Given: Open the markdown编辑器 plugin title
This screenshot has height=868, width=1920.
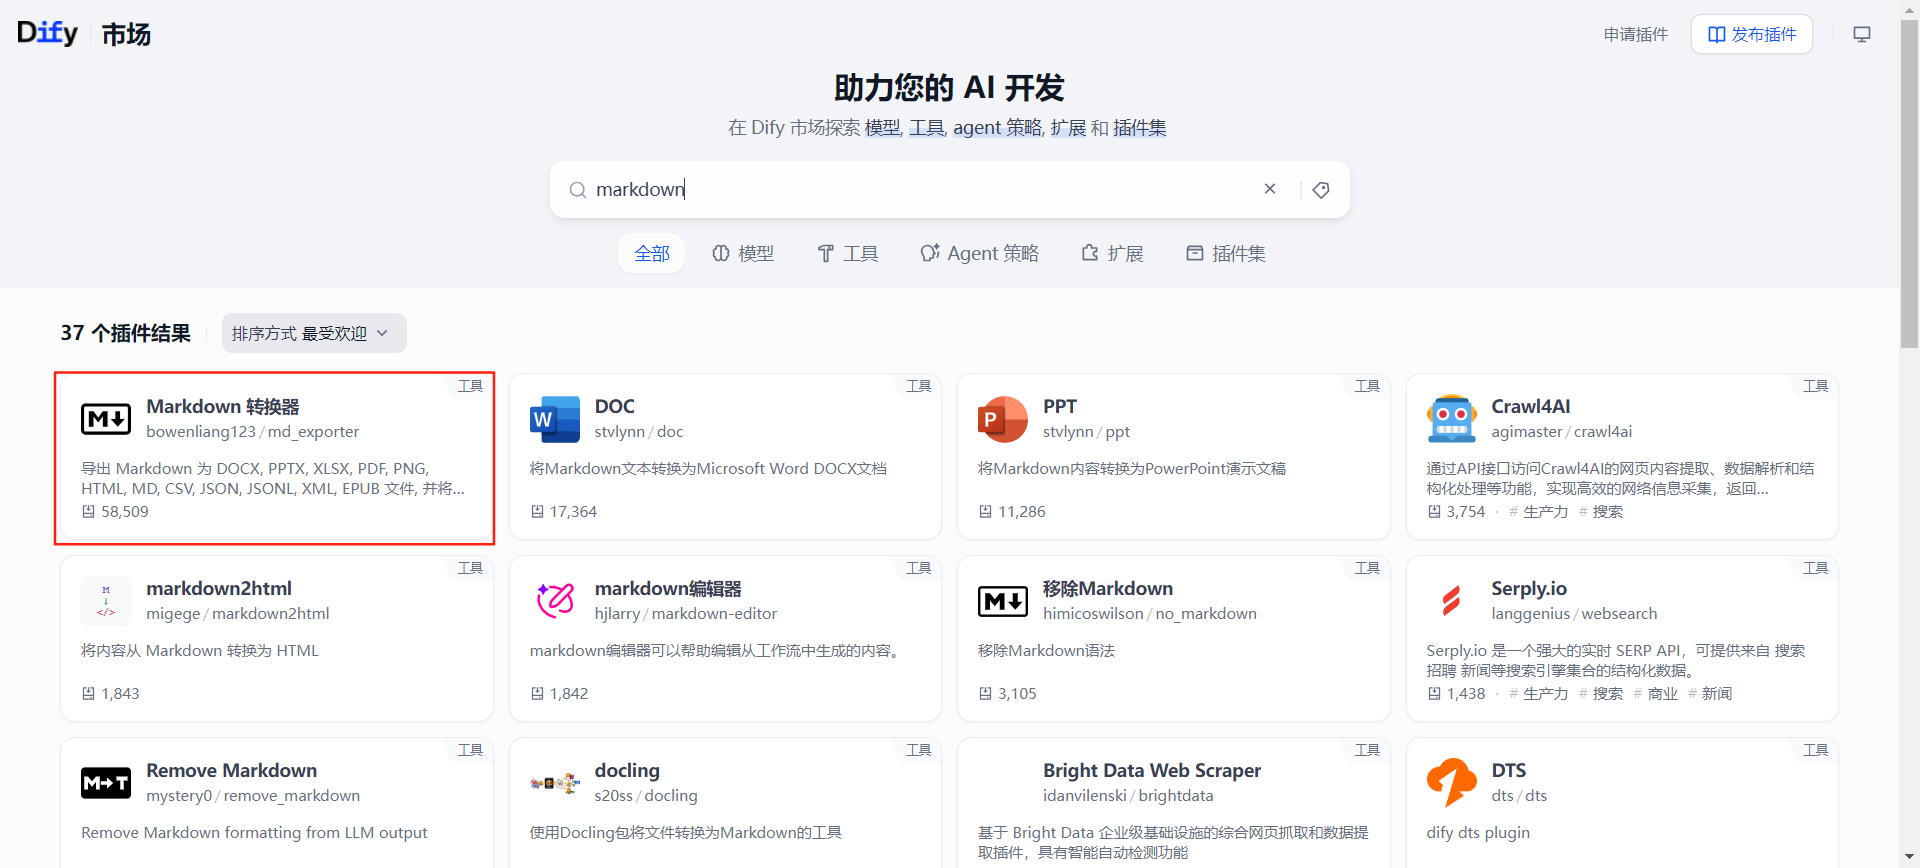Looking at the screenshot, I should click(668, 588).
